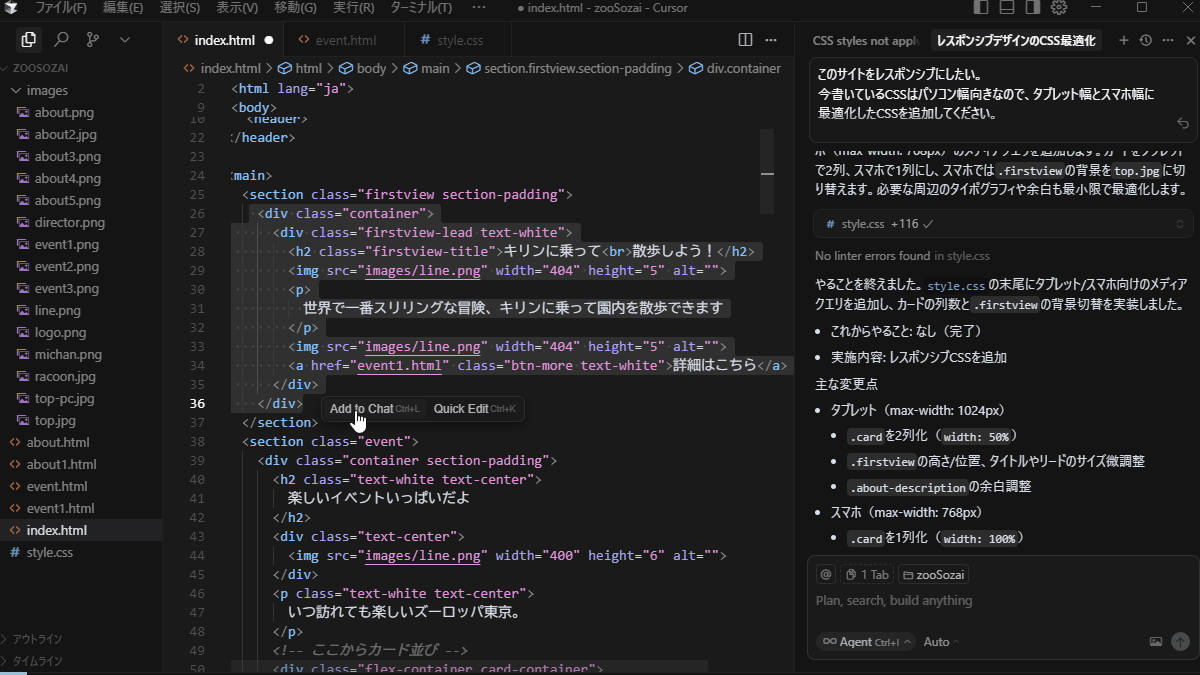Show chat history clock icon

pyautogui.click(x=1145, y=40)
